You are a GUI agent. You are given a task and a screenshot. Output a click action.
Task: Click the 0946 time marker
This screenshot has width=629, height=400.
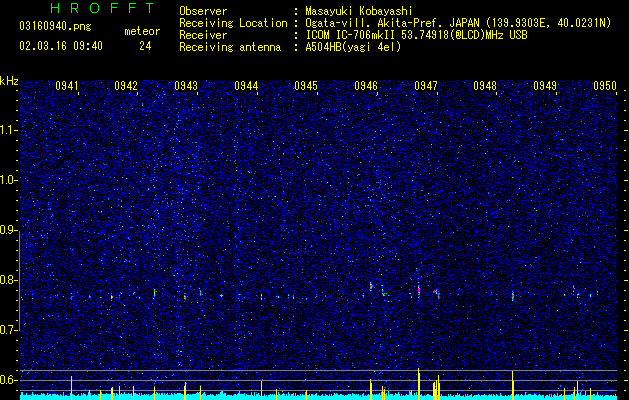click(366, 86)
